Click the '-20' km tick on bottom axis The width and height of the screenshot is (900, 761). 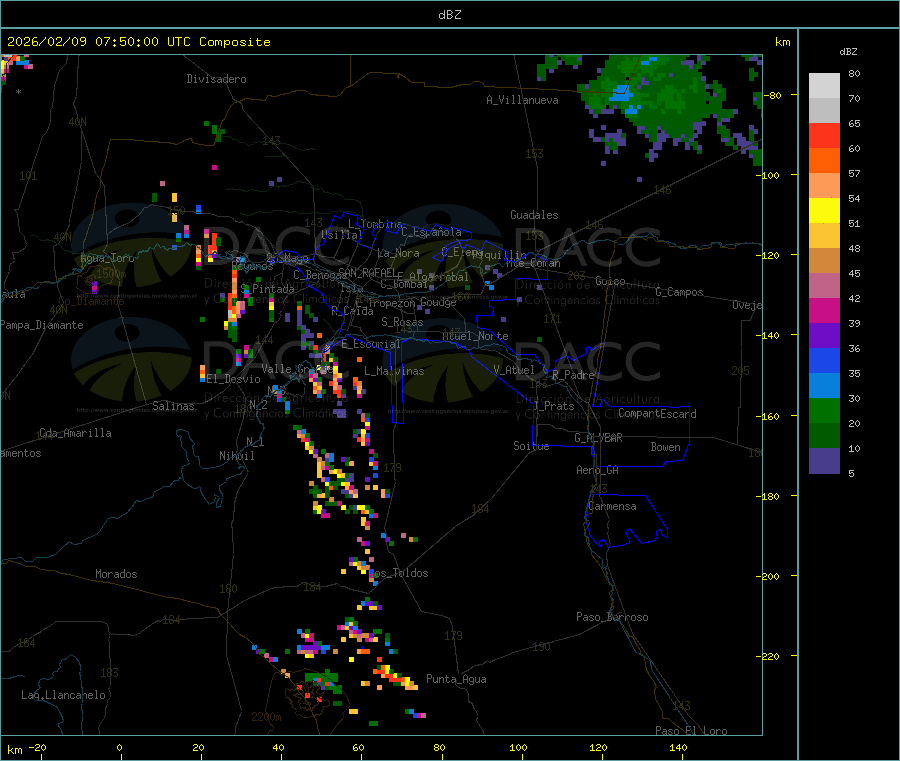coord(37,747)
